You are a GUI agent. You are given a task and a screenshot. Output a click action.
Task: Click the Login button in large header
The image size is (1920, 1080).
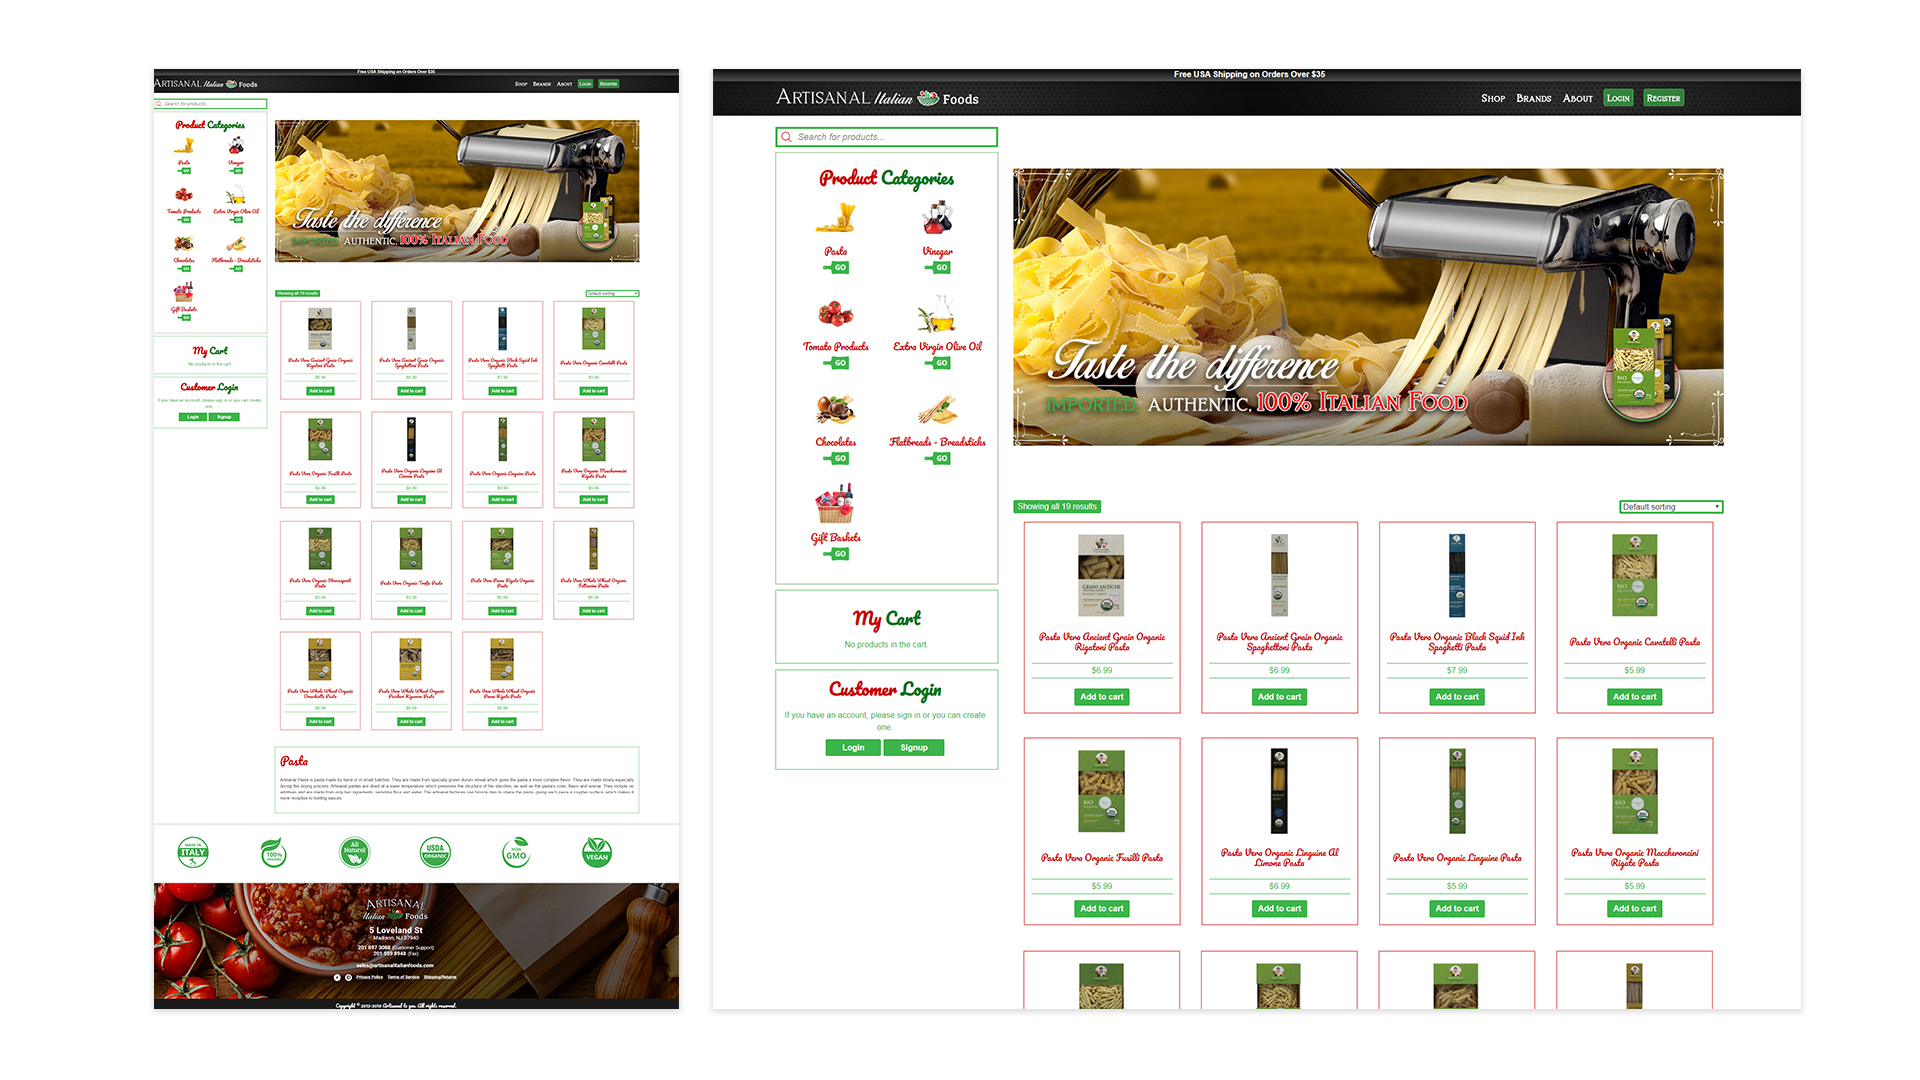pos(1618,98)
